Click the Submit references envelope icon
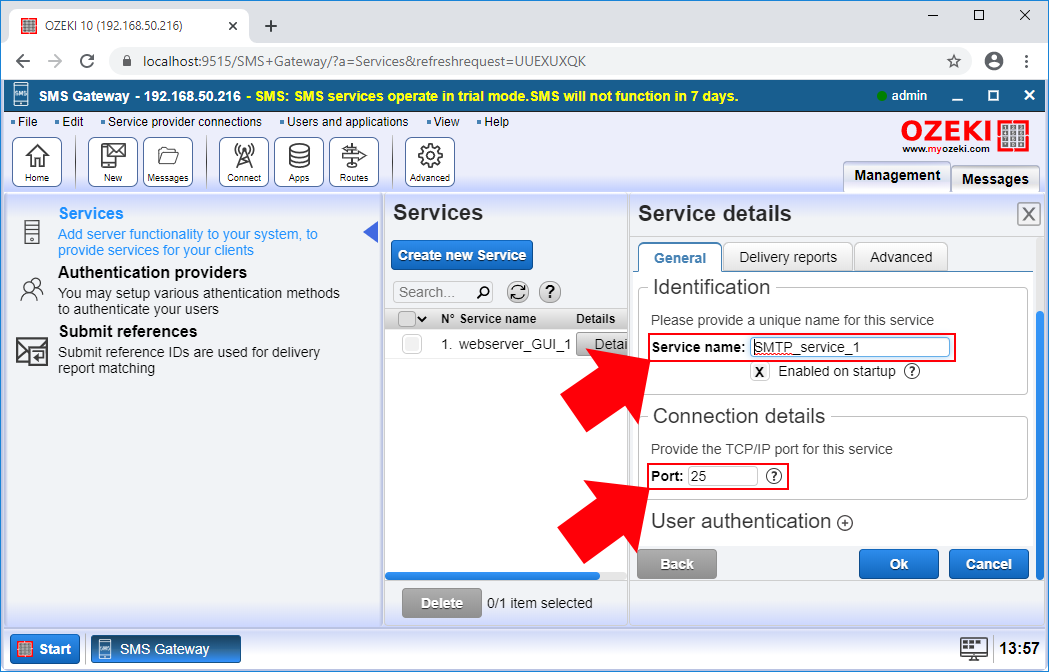 (31, 351)
